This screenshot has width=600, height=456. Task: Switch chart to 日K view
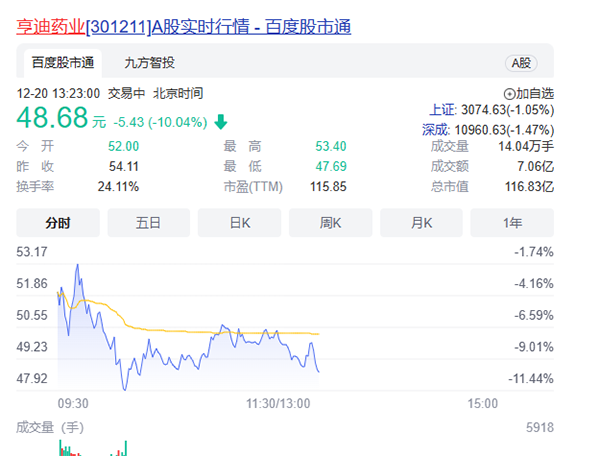240,222
